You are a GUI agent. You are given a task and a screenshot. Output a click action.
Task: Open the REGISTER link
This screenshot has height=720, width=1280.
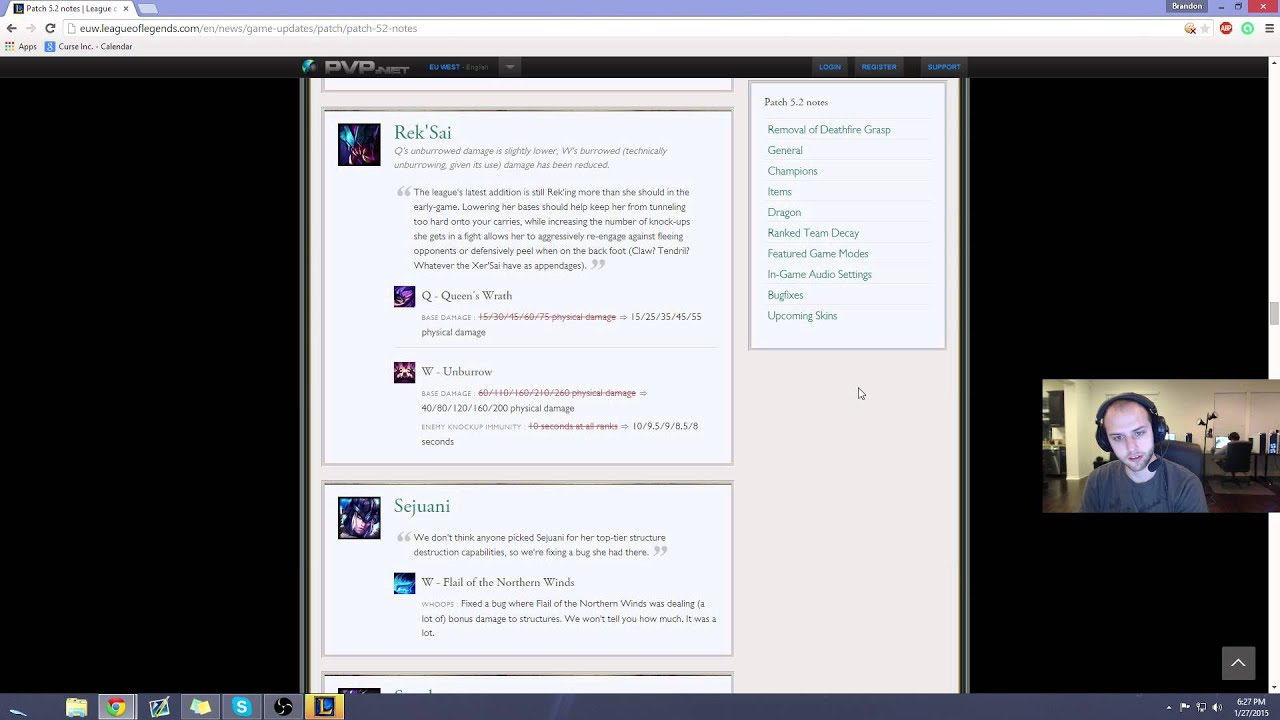pyautogui.click(x=879, y=67)
